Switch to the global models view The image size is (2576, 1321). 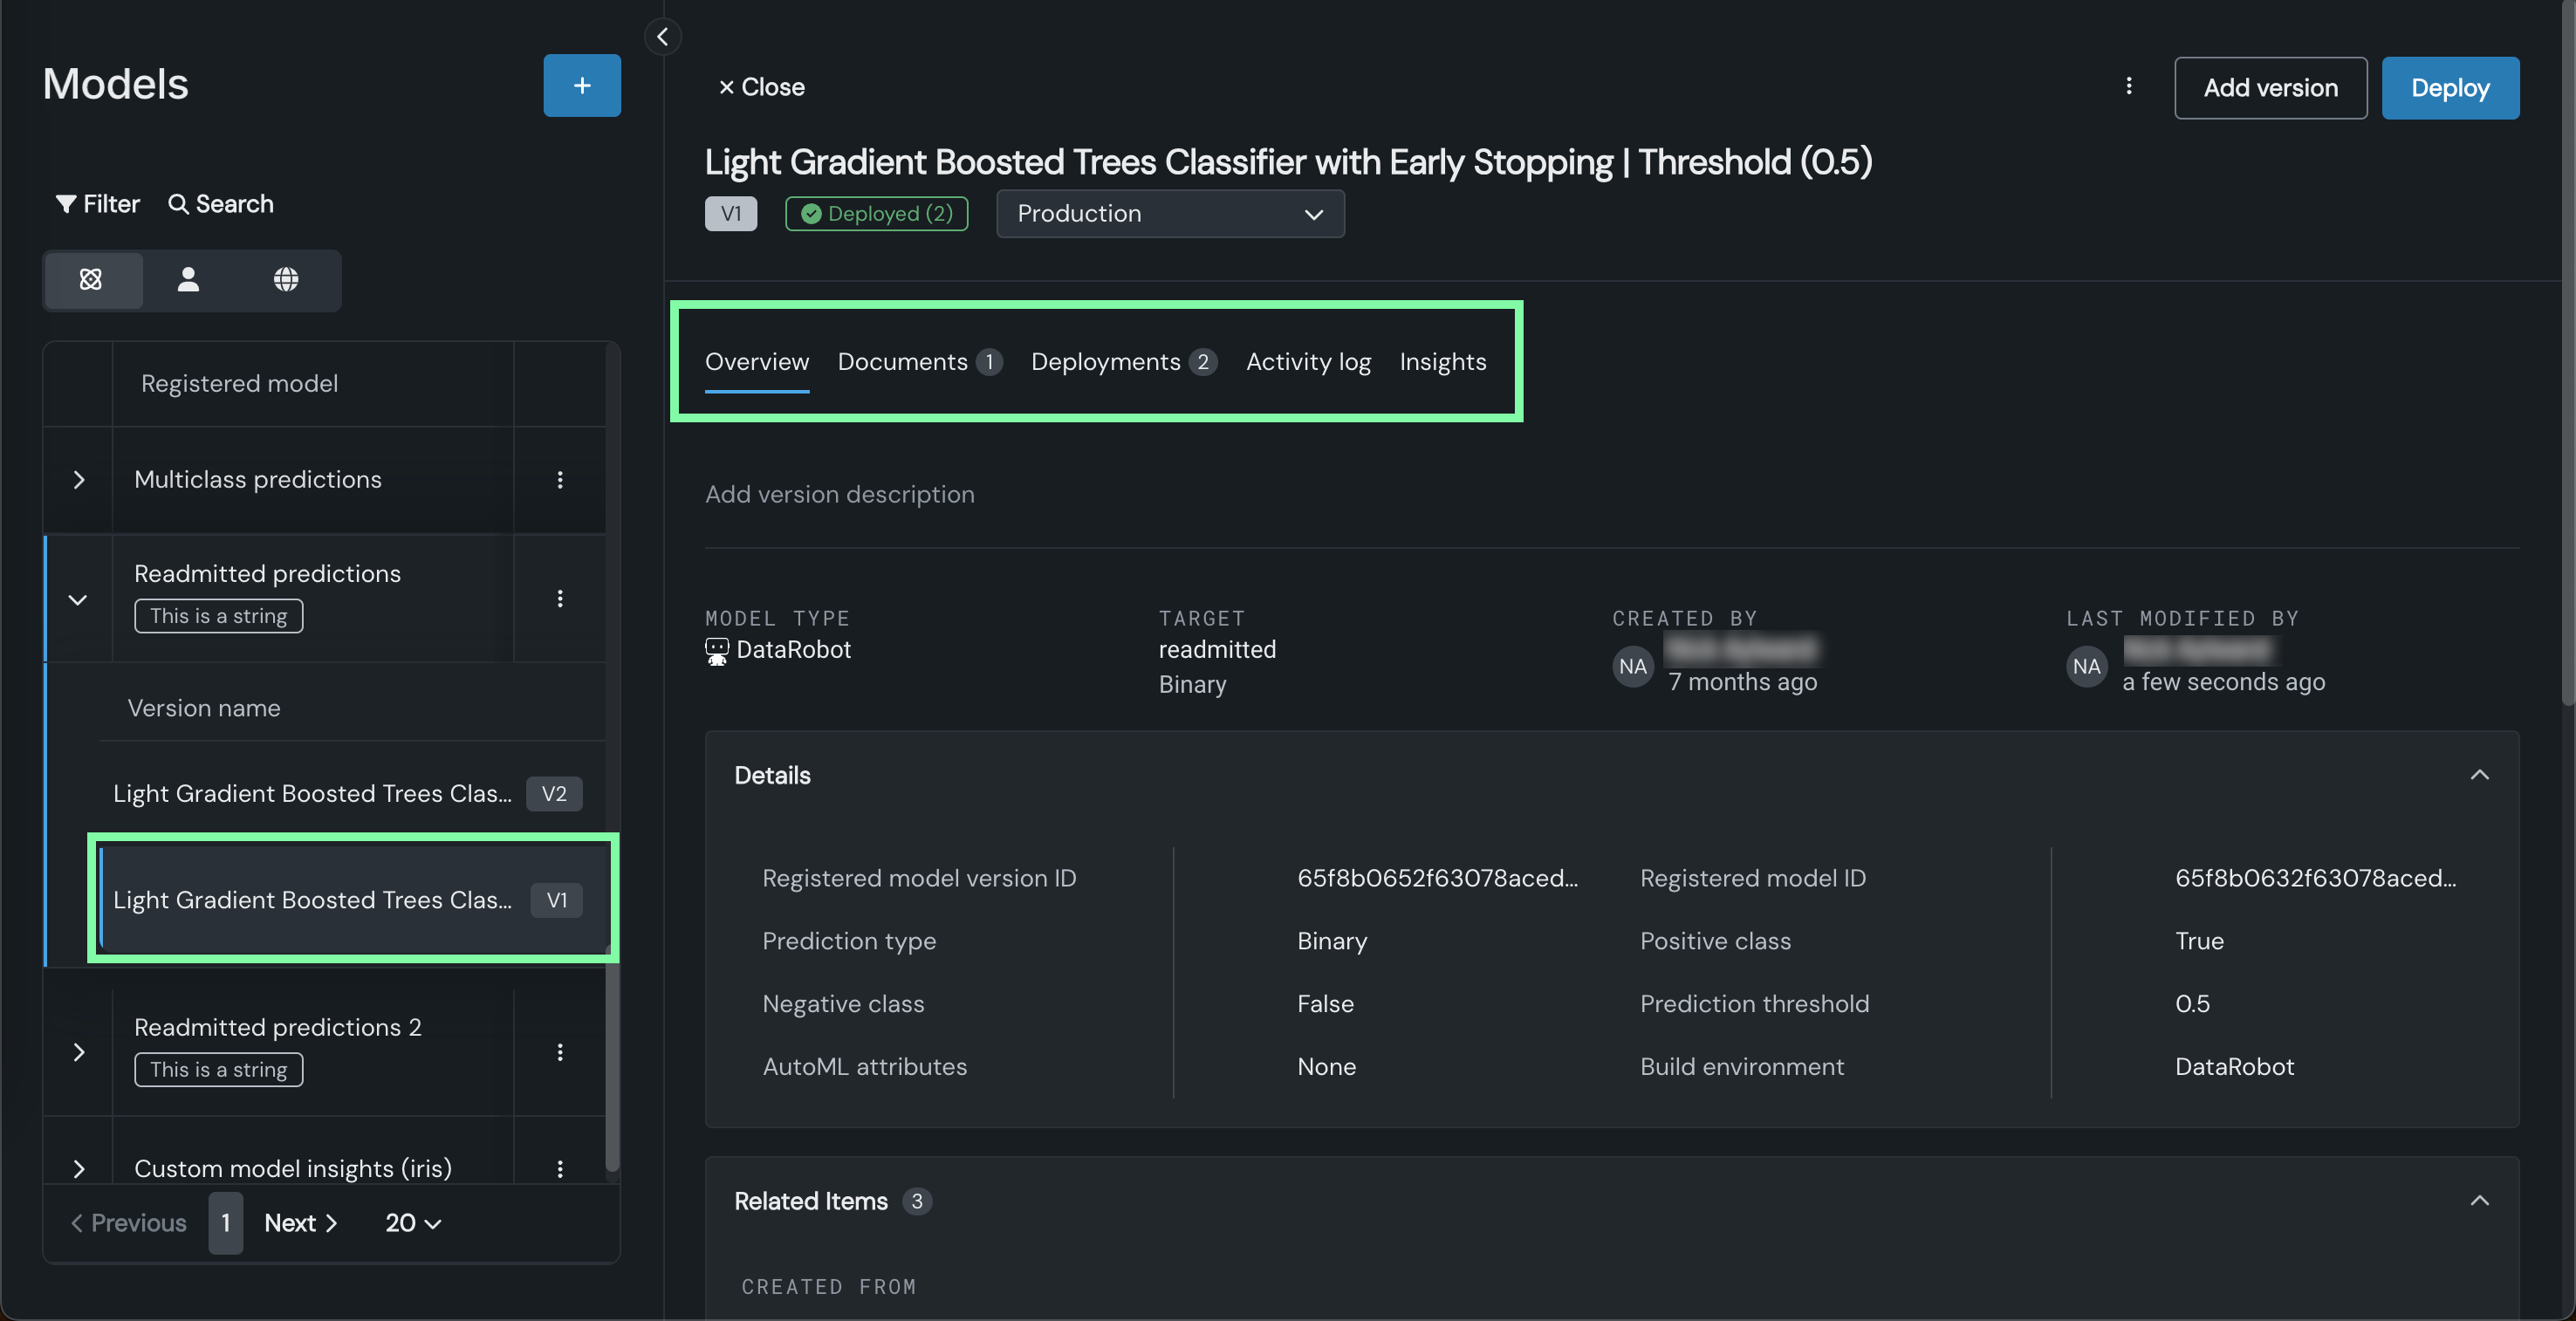point(286,280)
